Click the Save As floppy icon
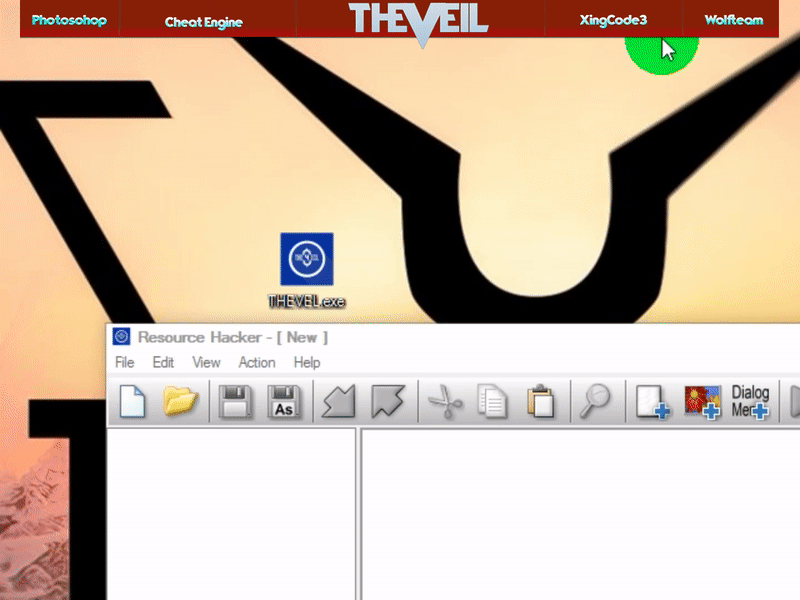This screenshot has height=600, width=800. click(x=284, y=402)
